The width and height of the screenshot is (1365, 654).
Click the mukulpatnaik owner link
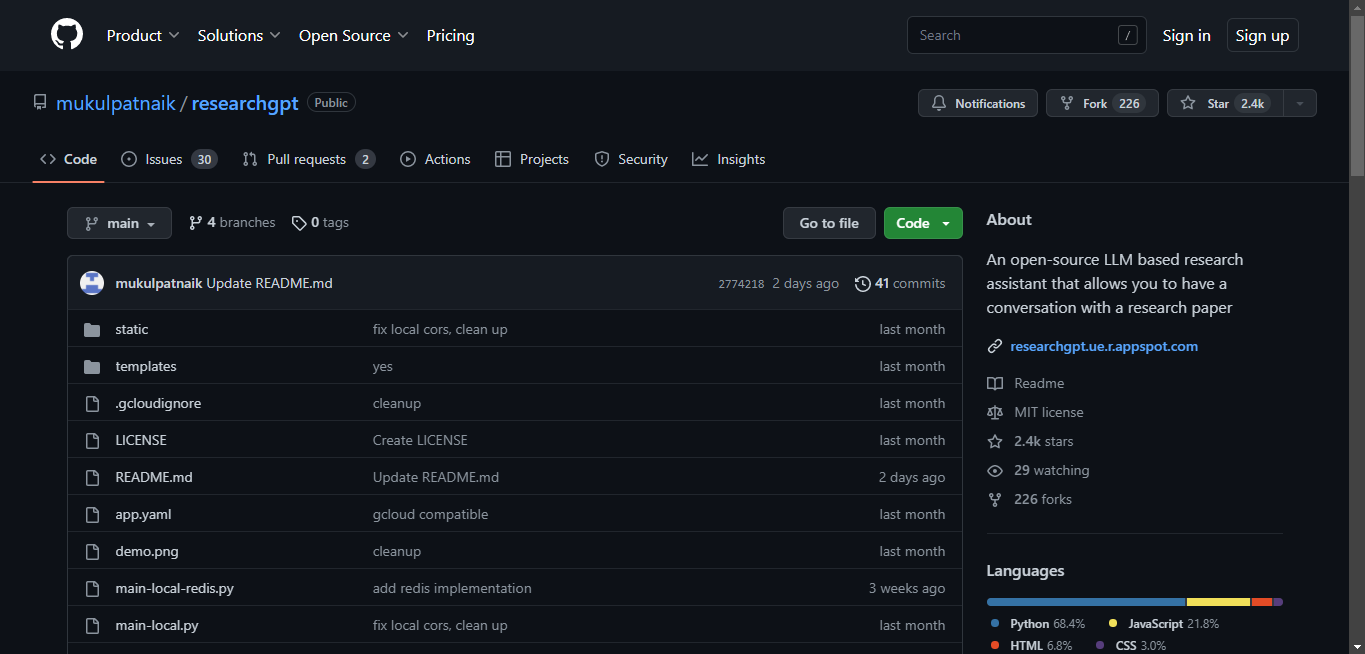tap(116, 103)
